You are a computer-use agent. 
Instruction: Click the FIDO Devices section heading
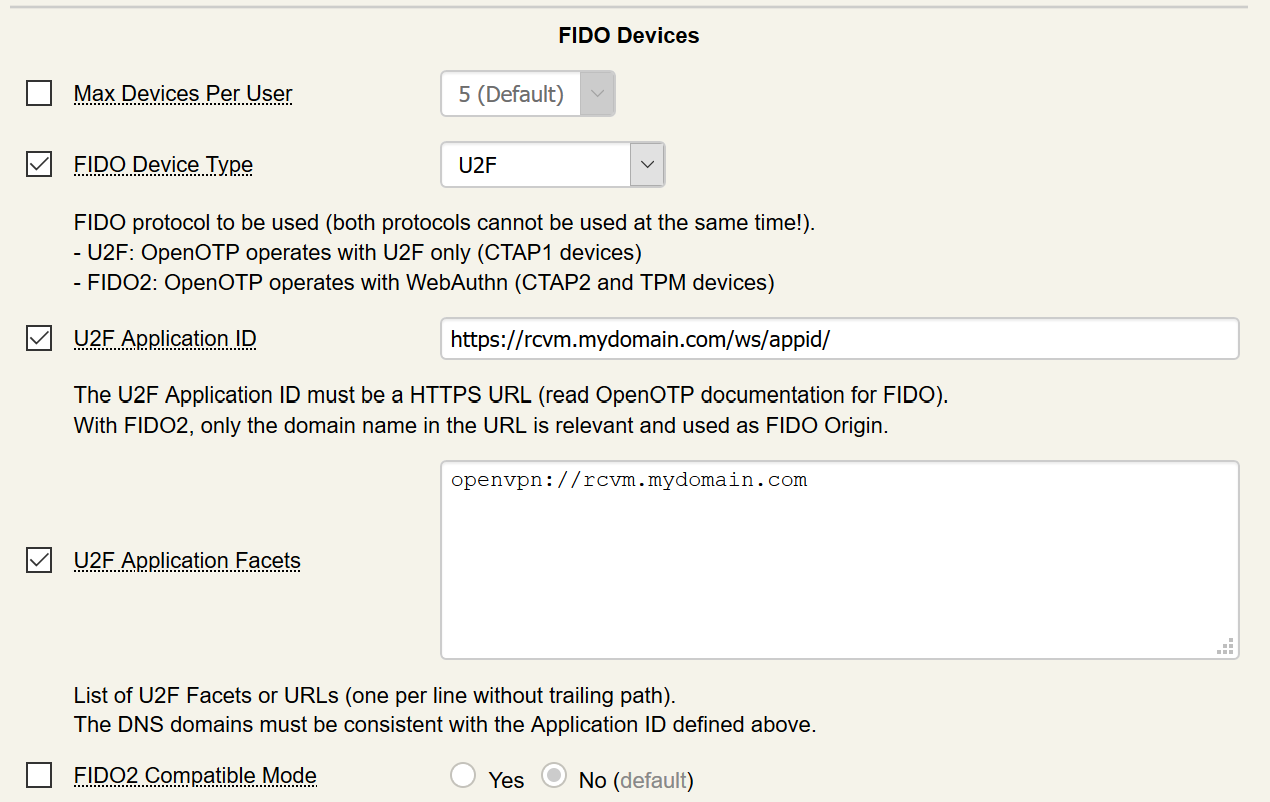click(629, 36)
